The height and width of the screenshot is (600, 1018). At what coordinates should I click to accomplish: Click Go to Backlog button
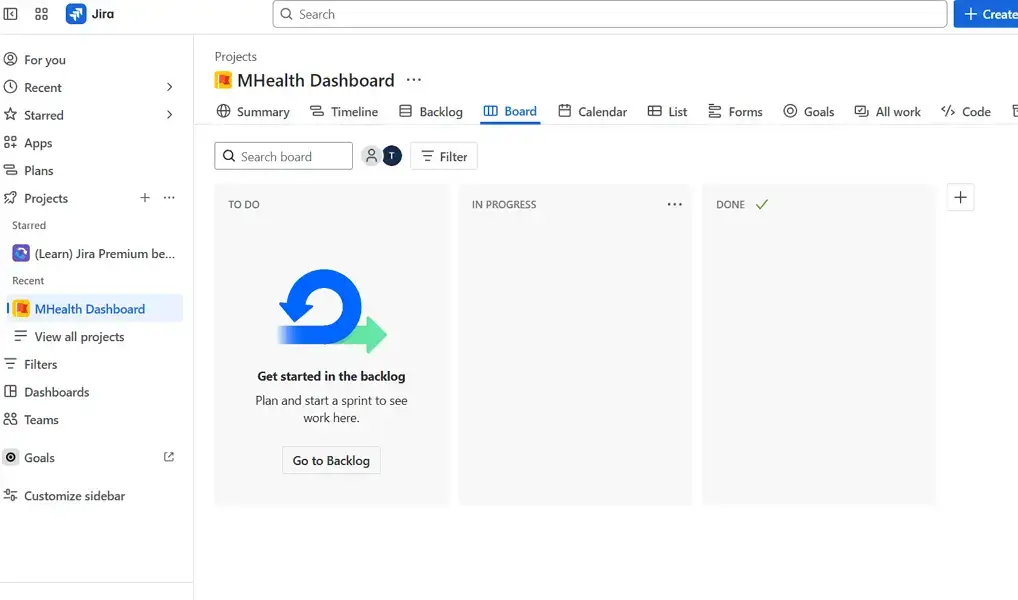pos(331,460)
